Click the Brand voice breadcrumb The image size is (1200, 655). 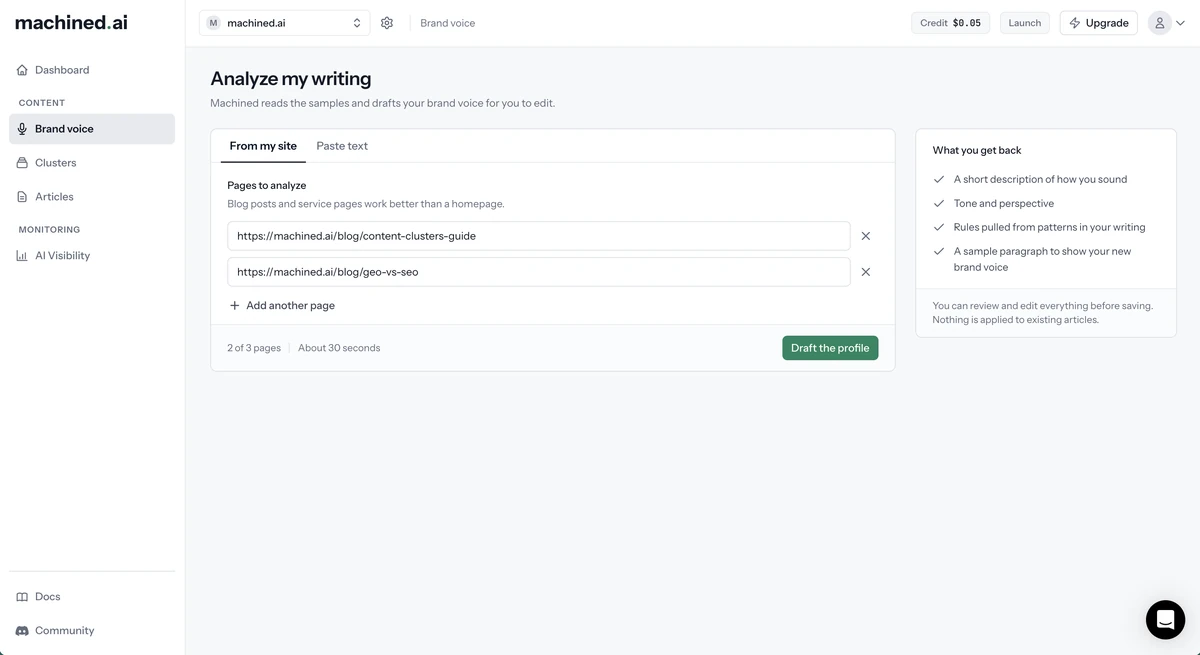447,23
